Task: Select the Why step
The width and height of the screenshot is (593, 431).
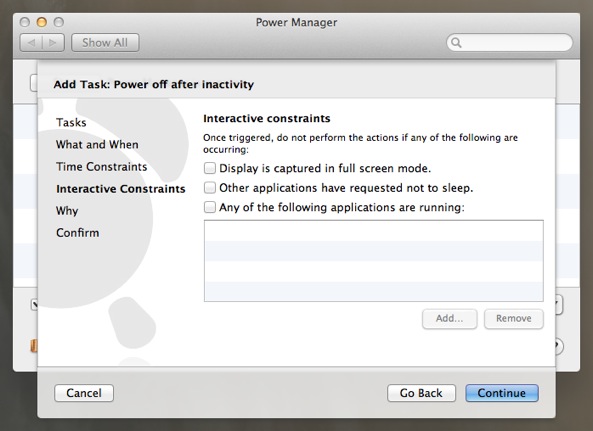Action: (67, 211)
